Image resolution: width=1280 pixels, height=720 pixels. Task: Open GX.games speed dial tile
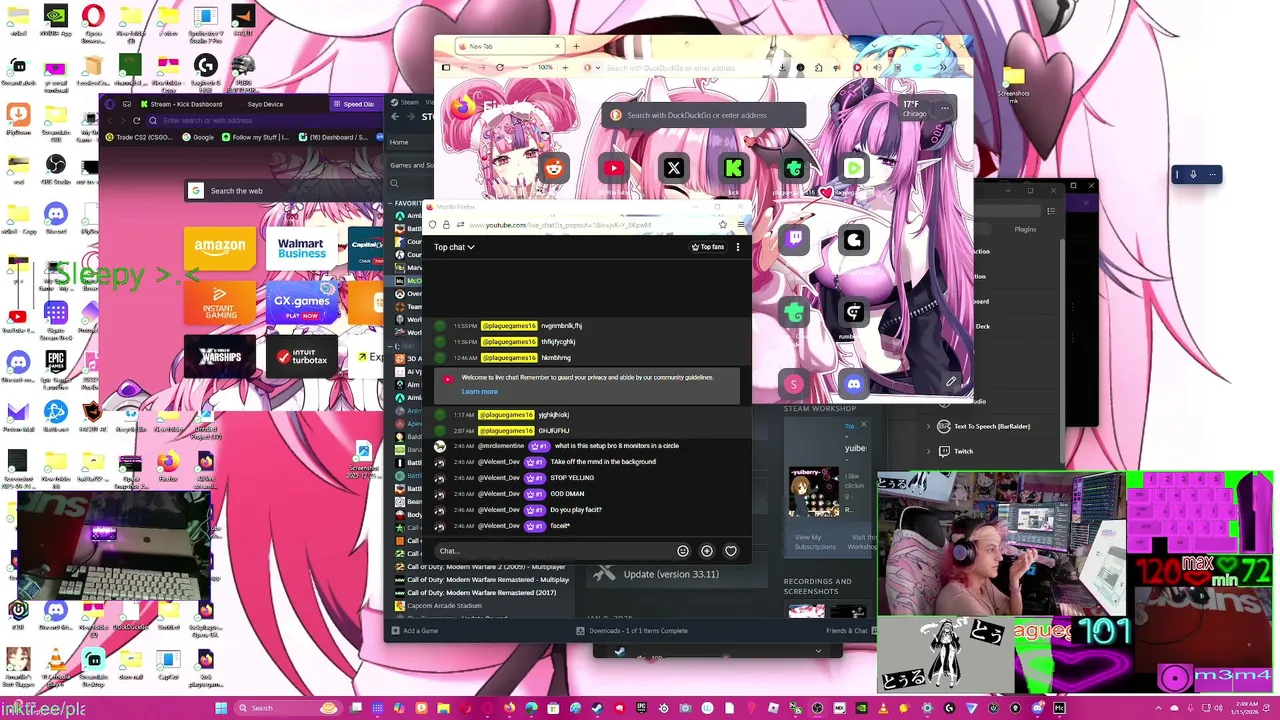click(301, 303)
